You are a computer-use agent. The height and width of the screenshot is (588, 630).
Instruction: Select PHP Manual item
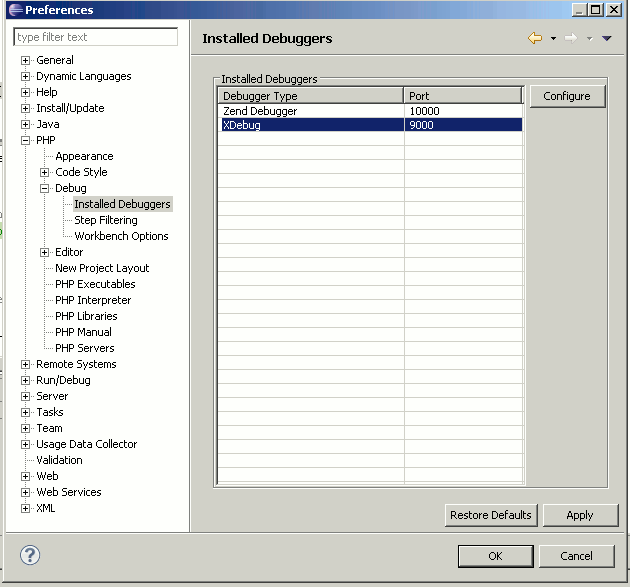tap(84, 332)
